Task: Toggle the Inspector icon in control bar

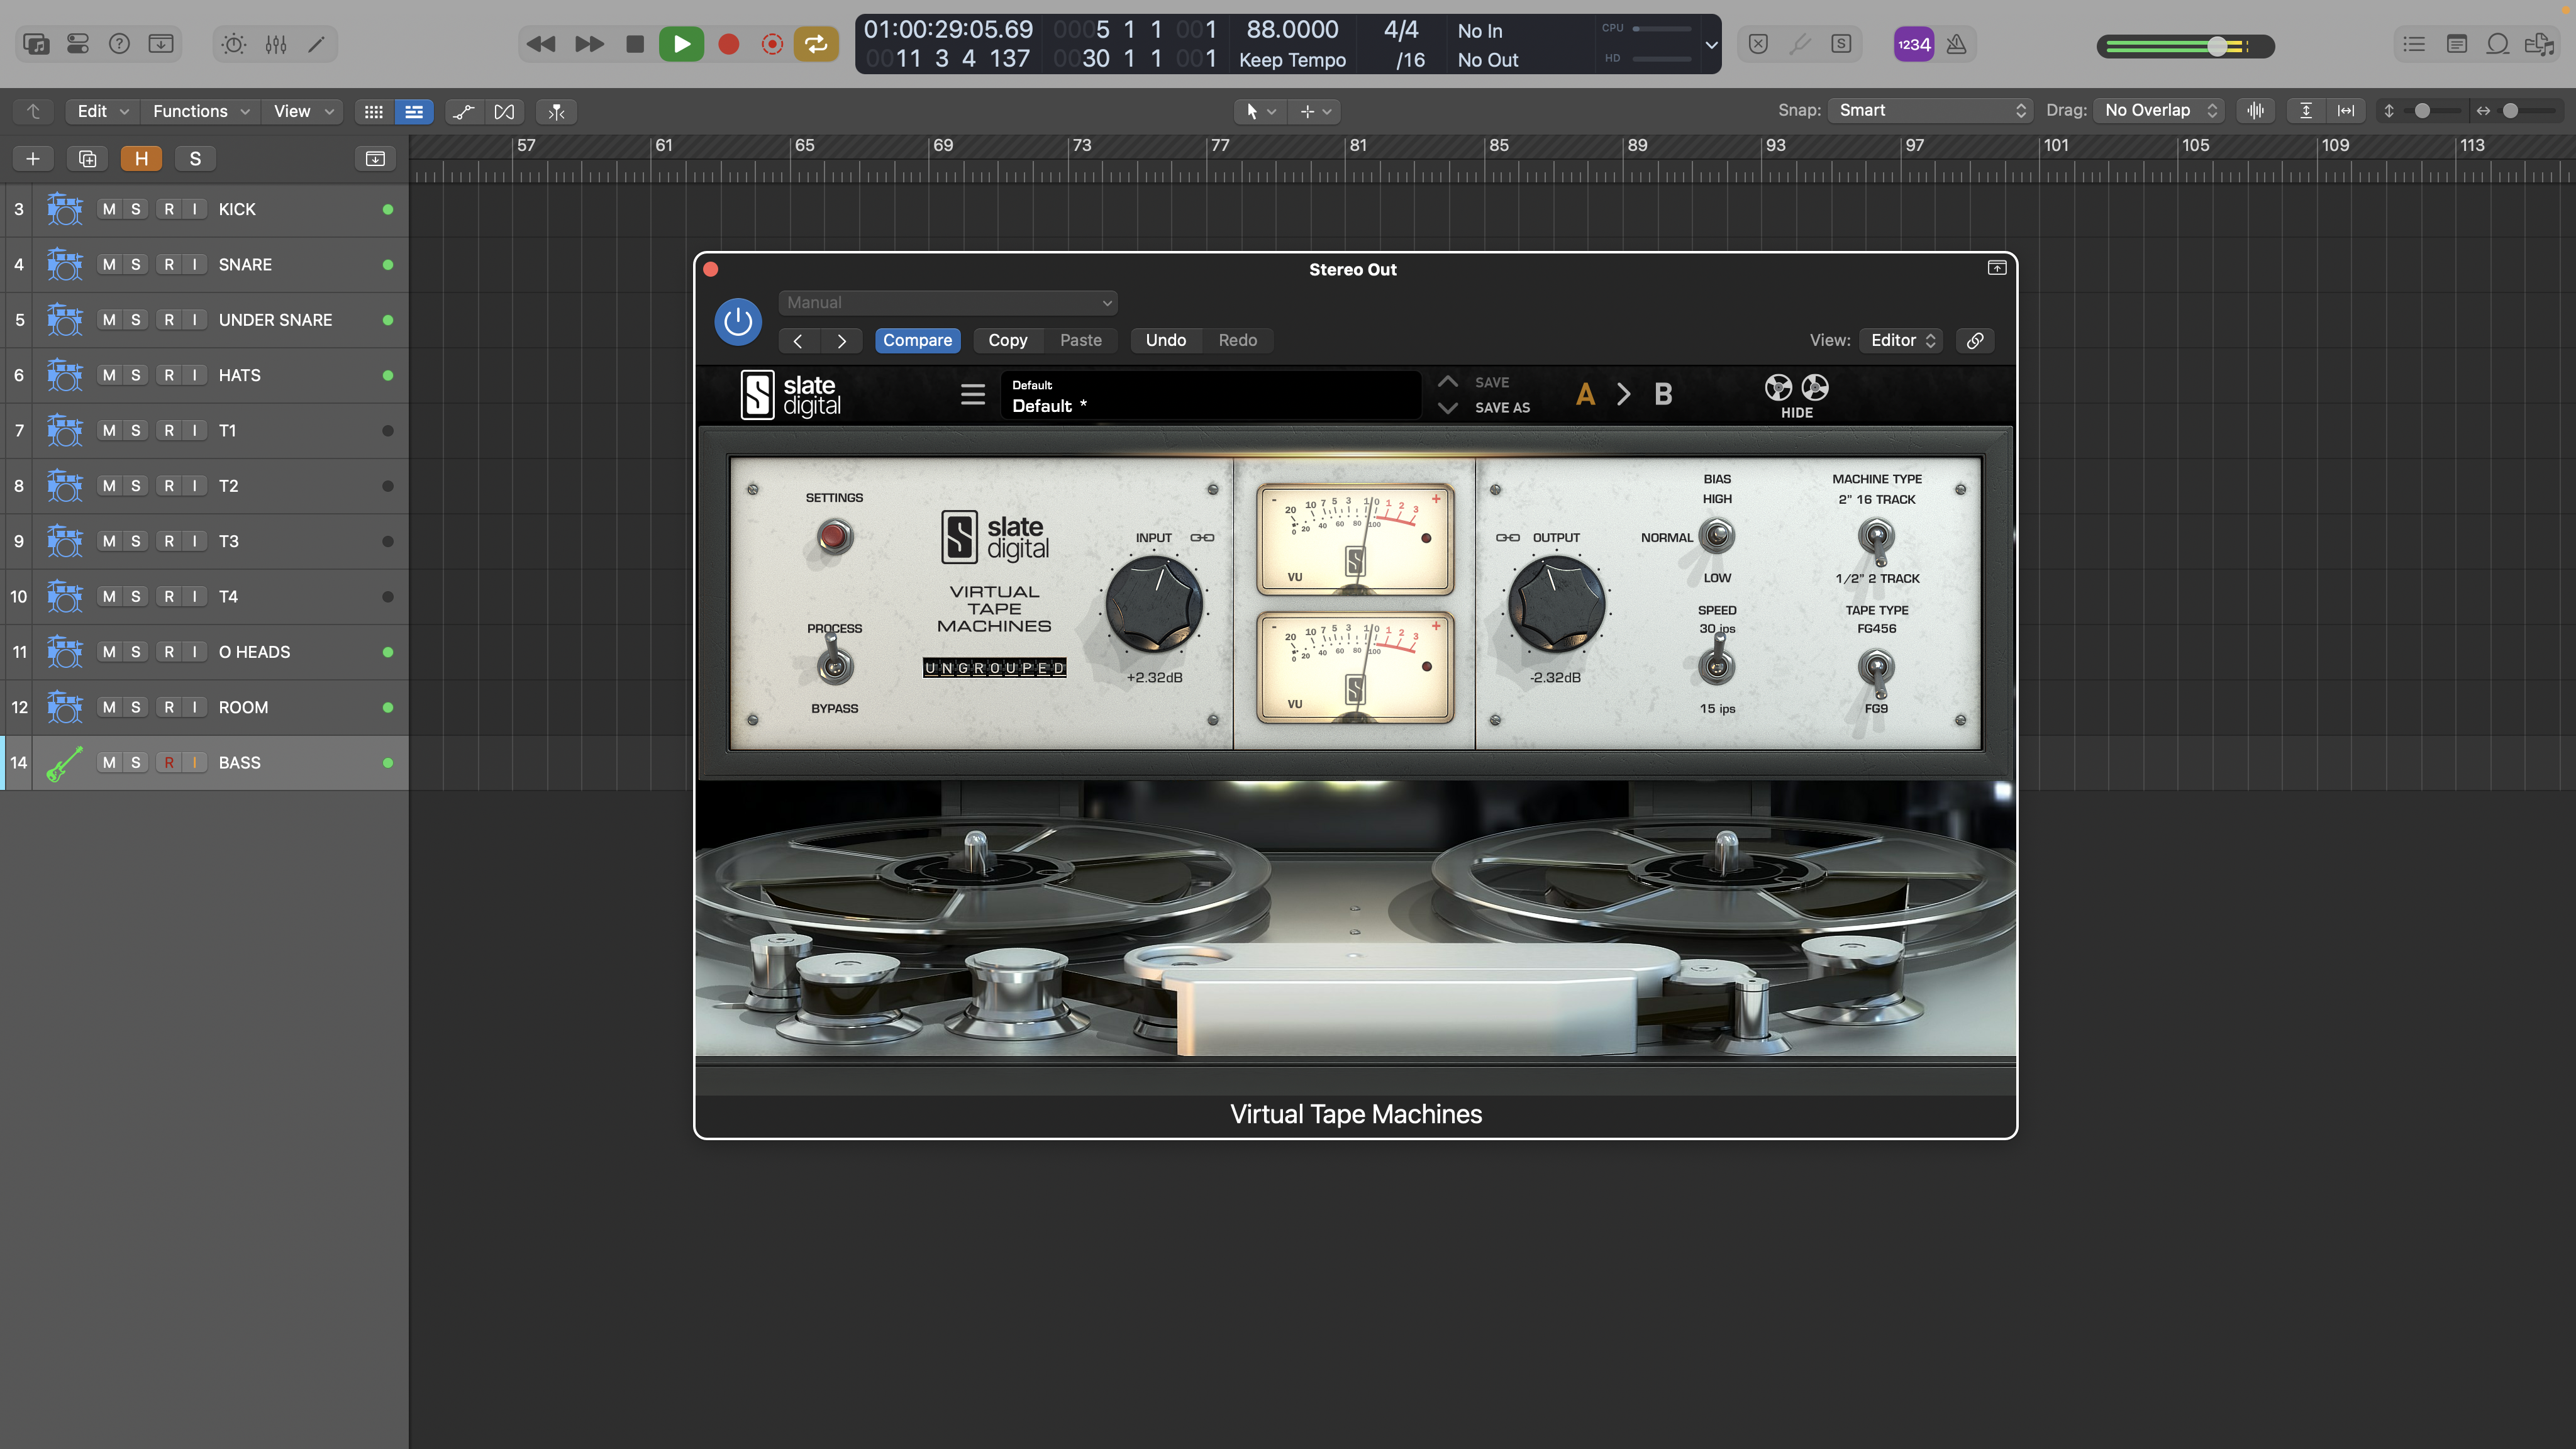Action: point(78,44)
